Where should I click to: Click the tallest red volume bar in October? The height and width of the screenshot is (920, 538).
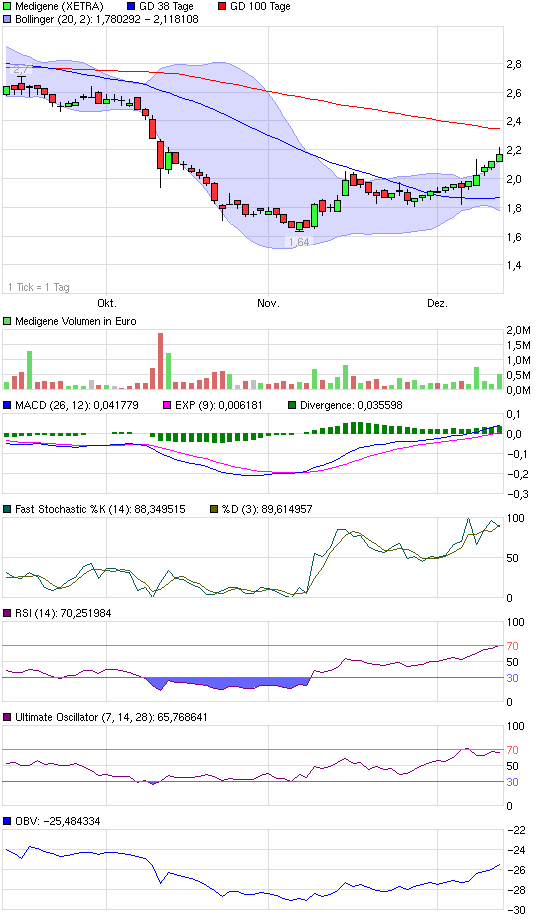tap(161, 361)
